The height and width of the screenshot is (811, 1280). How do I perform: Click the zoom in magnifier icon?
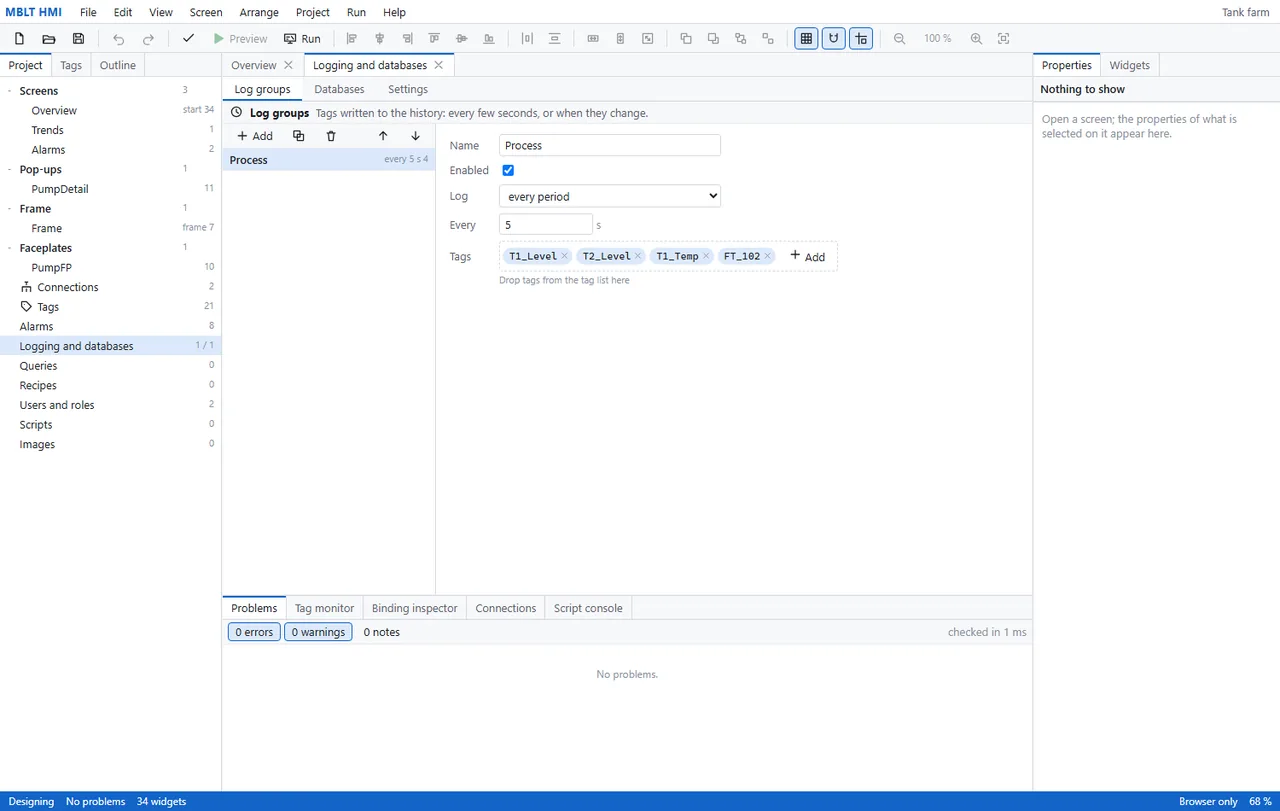977,39
